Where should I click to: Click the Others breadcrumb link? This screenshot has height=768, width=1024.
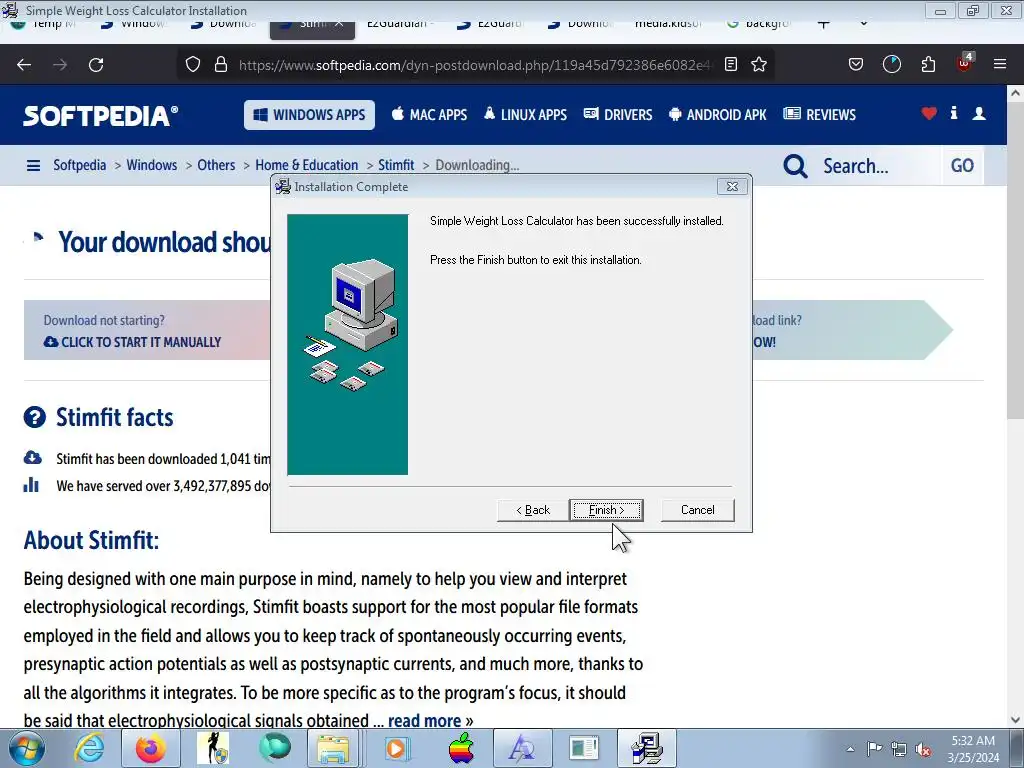[216, 165]
